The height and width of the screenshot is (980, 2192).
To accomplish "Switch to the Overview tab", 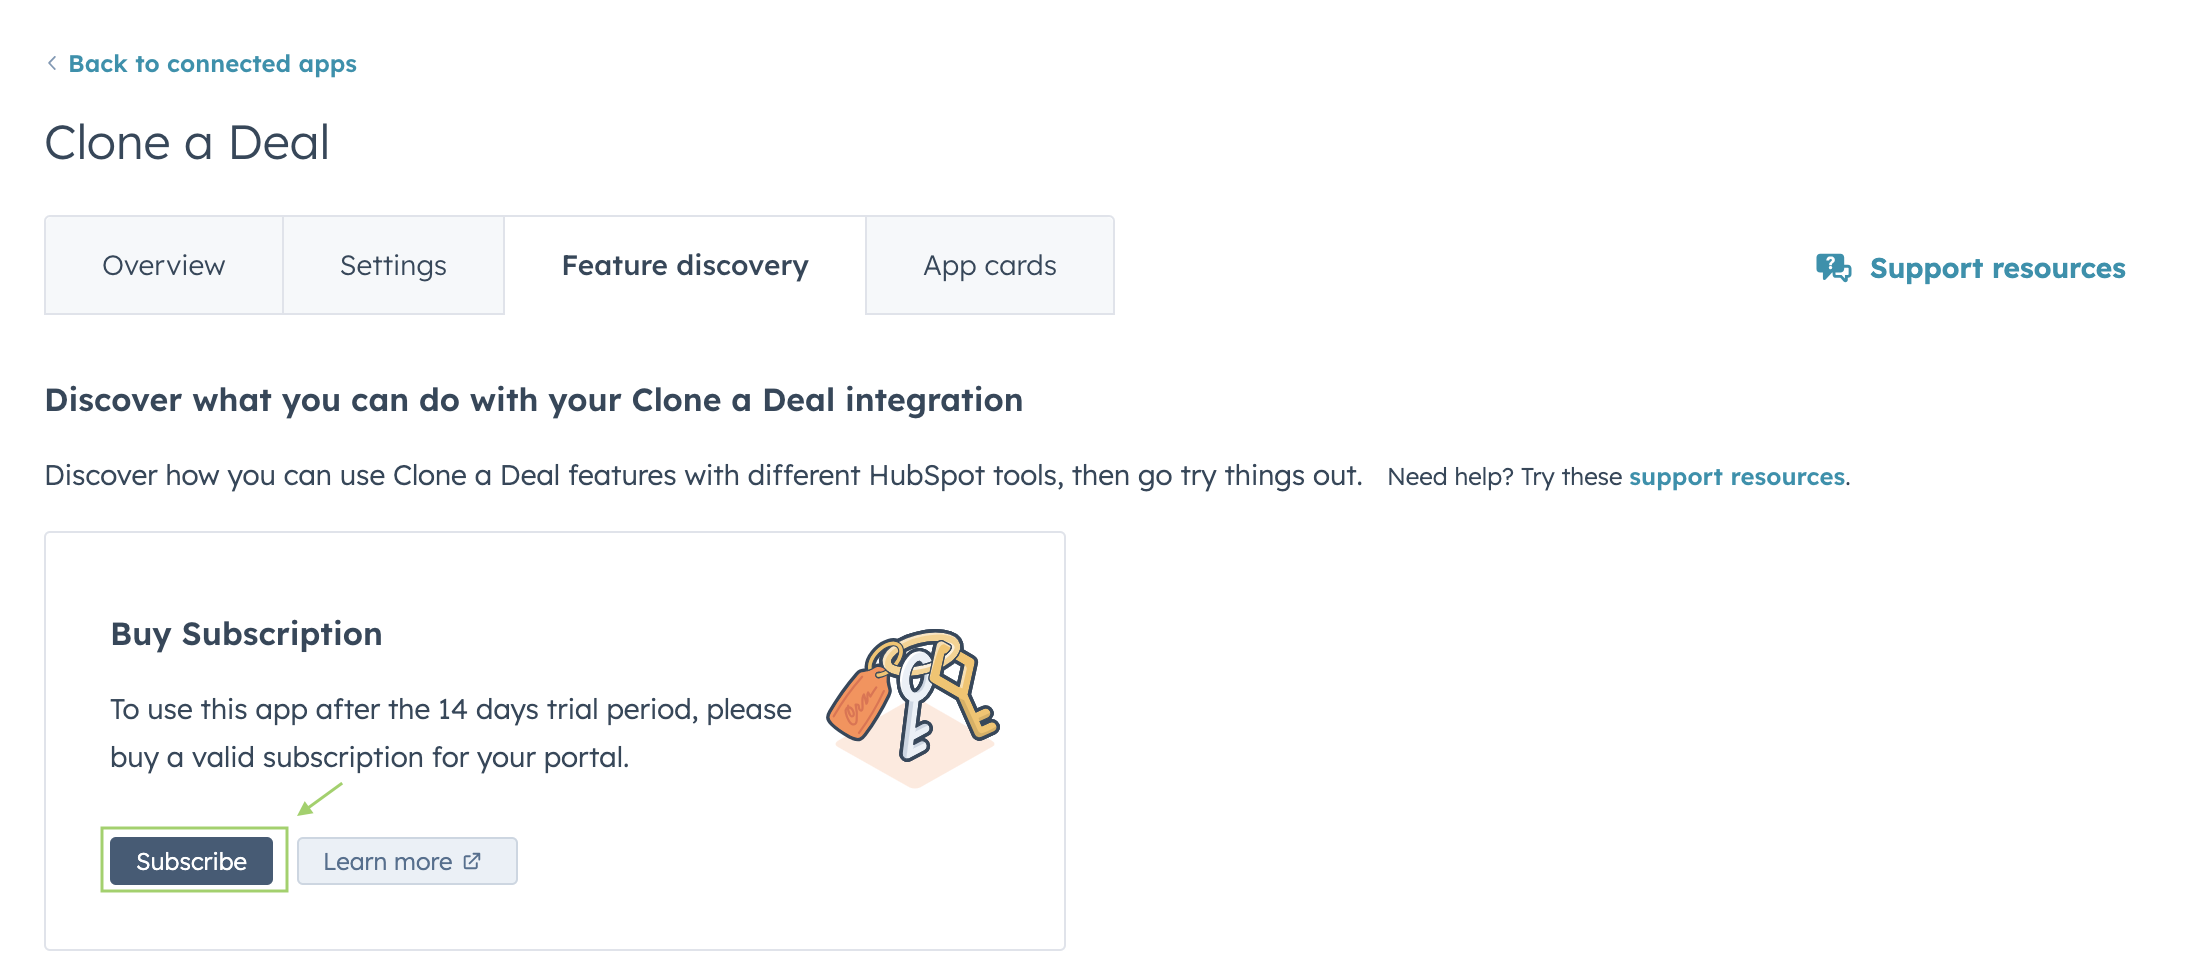I will 164,266.
